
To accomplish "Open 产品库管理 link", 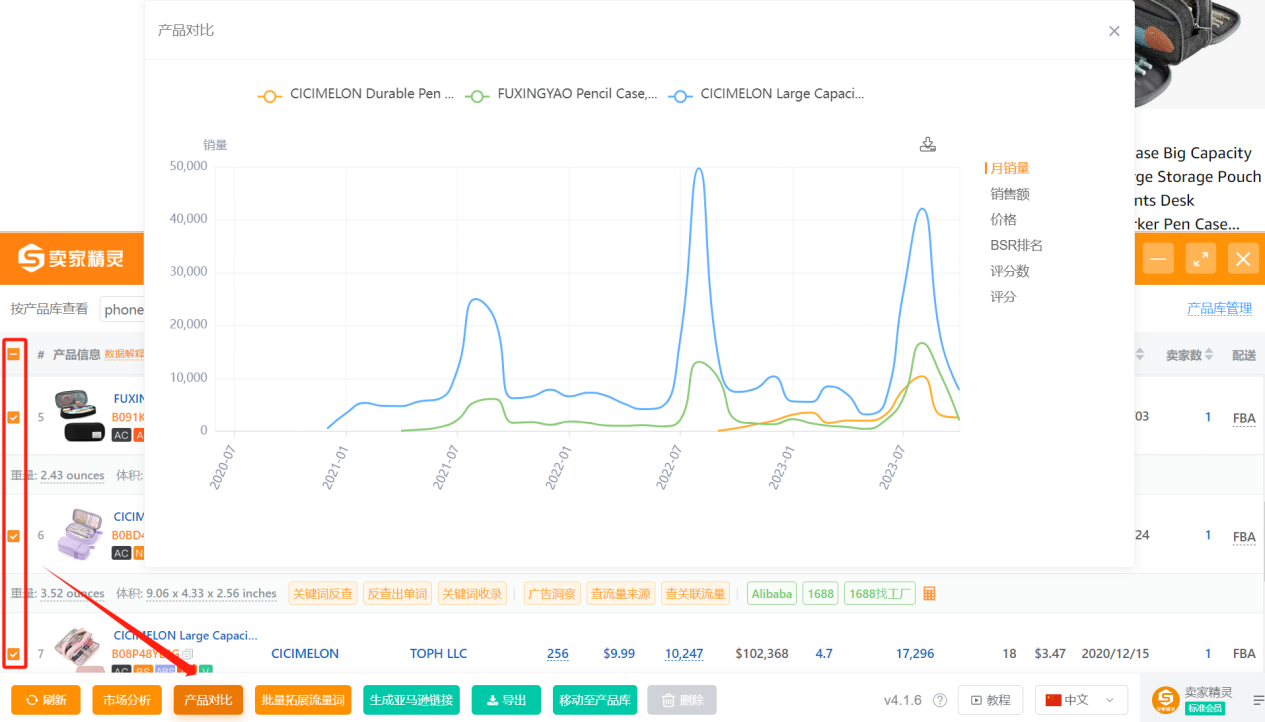I will [1219, 309].
